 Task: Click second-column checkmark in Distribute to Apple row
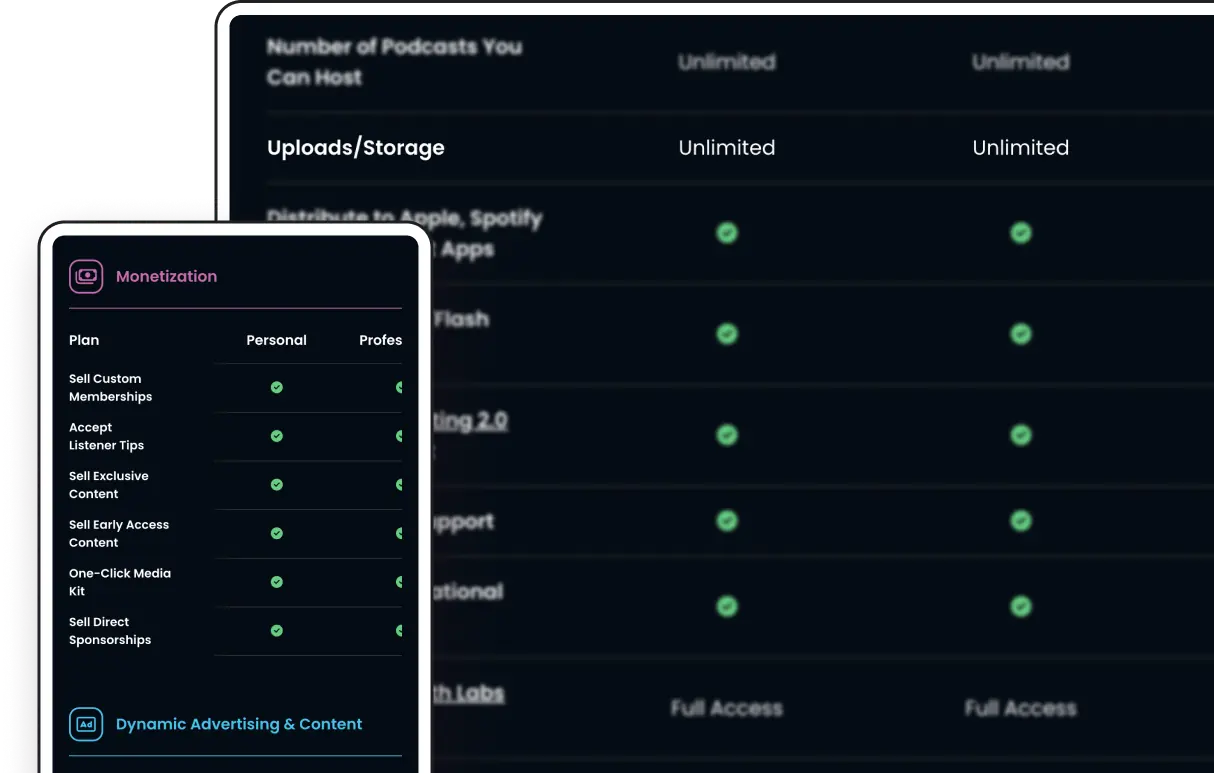[1020, 233]
